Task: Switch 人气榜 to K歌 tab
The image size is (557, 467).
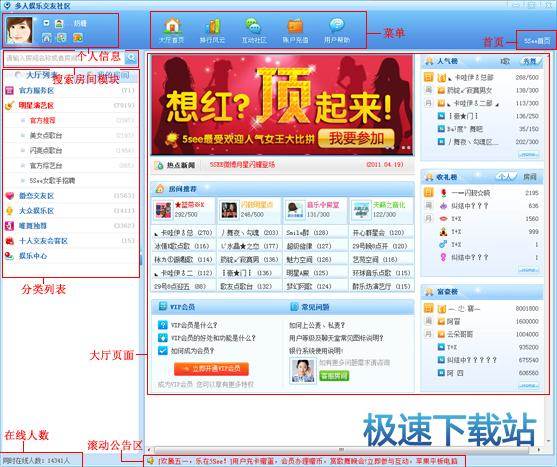Action: (x=505, y=61)
